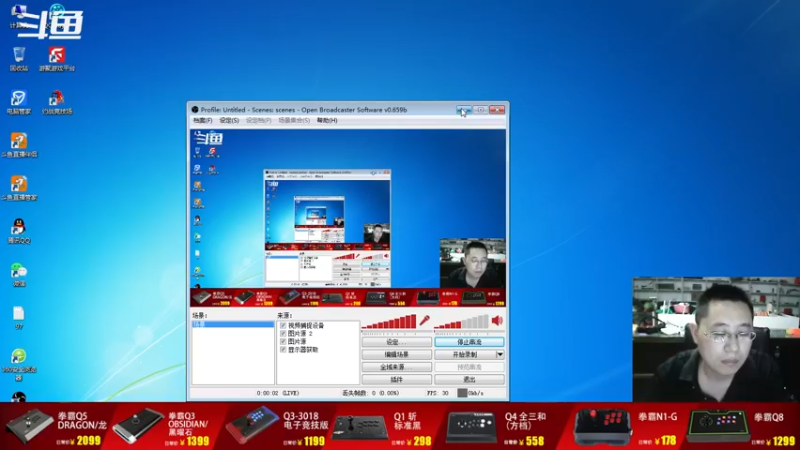800x450 pixels.
Task: Toggle the 图片源 2 source checkbox
Action: (283, 333)
